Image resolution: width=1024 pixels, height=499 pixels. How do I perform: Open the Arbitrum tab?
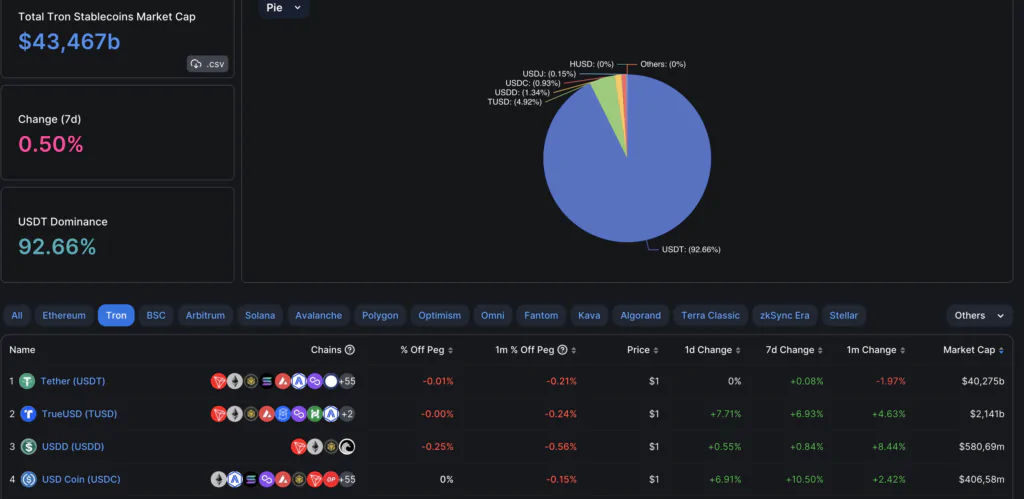[x=205, y=315]
